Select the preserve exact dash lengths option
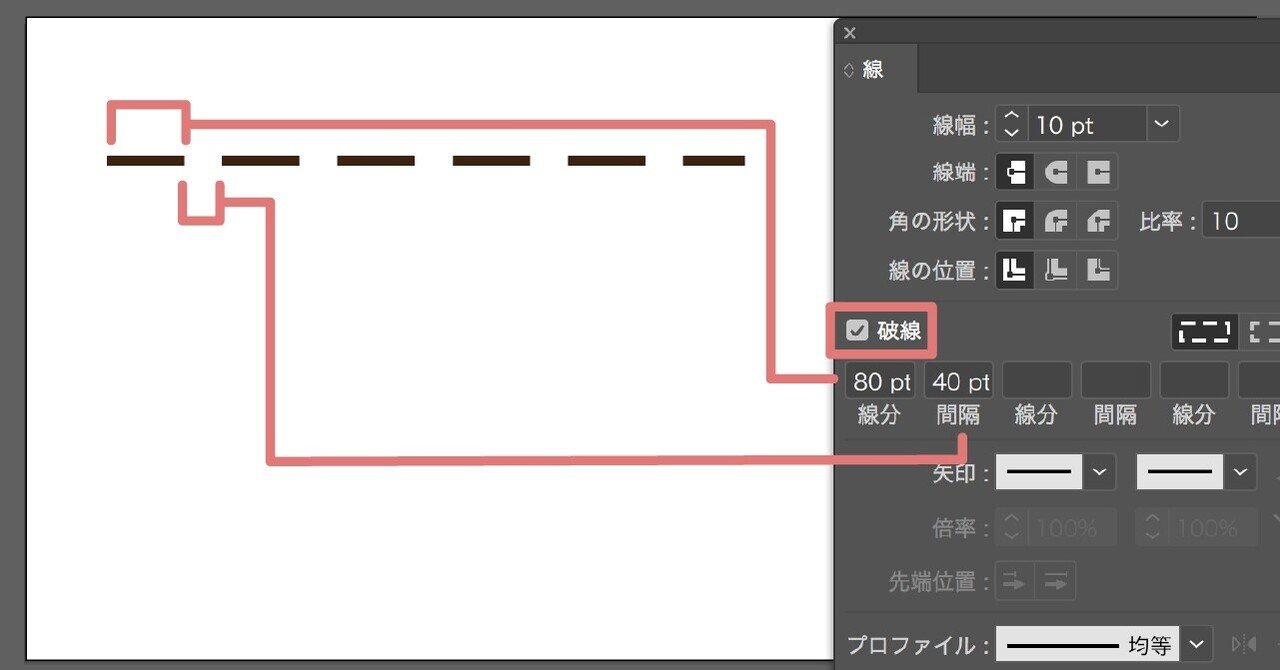 pos(1204,331)
